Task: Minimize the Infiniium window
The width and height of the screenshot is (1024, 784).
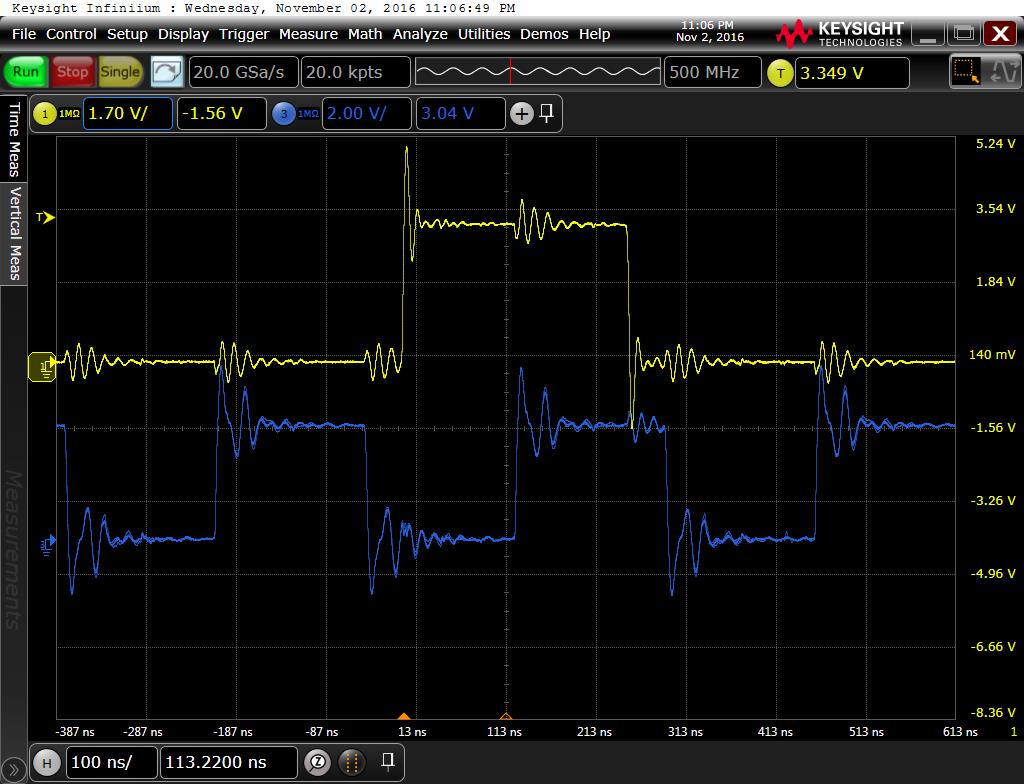Action: [927, 35]
